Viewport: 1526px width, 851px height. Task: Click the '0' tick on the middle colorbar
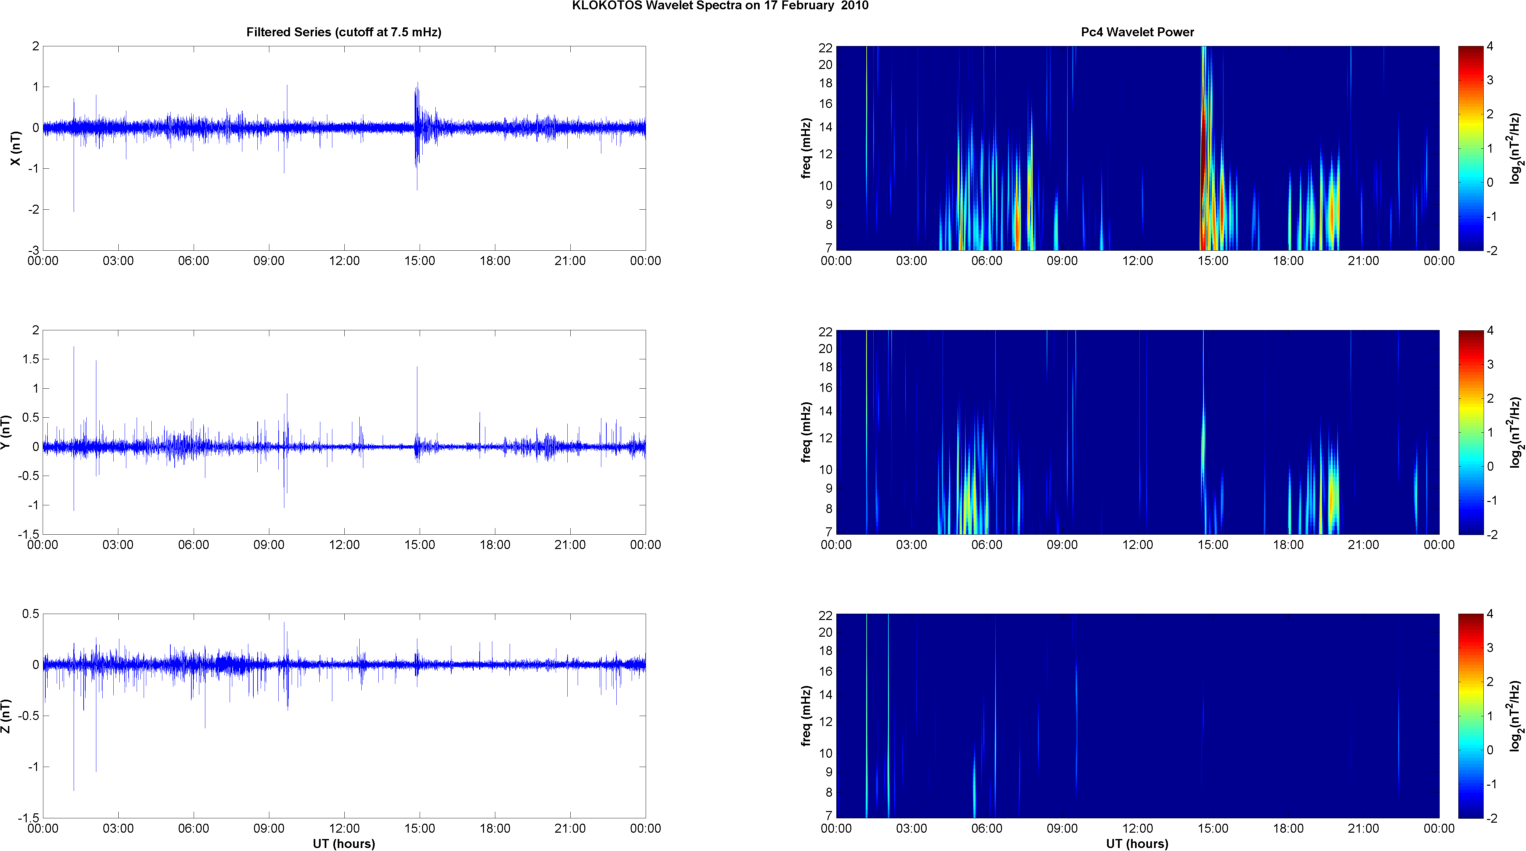pyautogui.click(x=1490, y=467)
